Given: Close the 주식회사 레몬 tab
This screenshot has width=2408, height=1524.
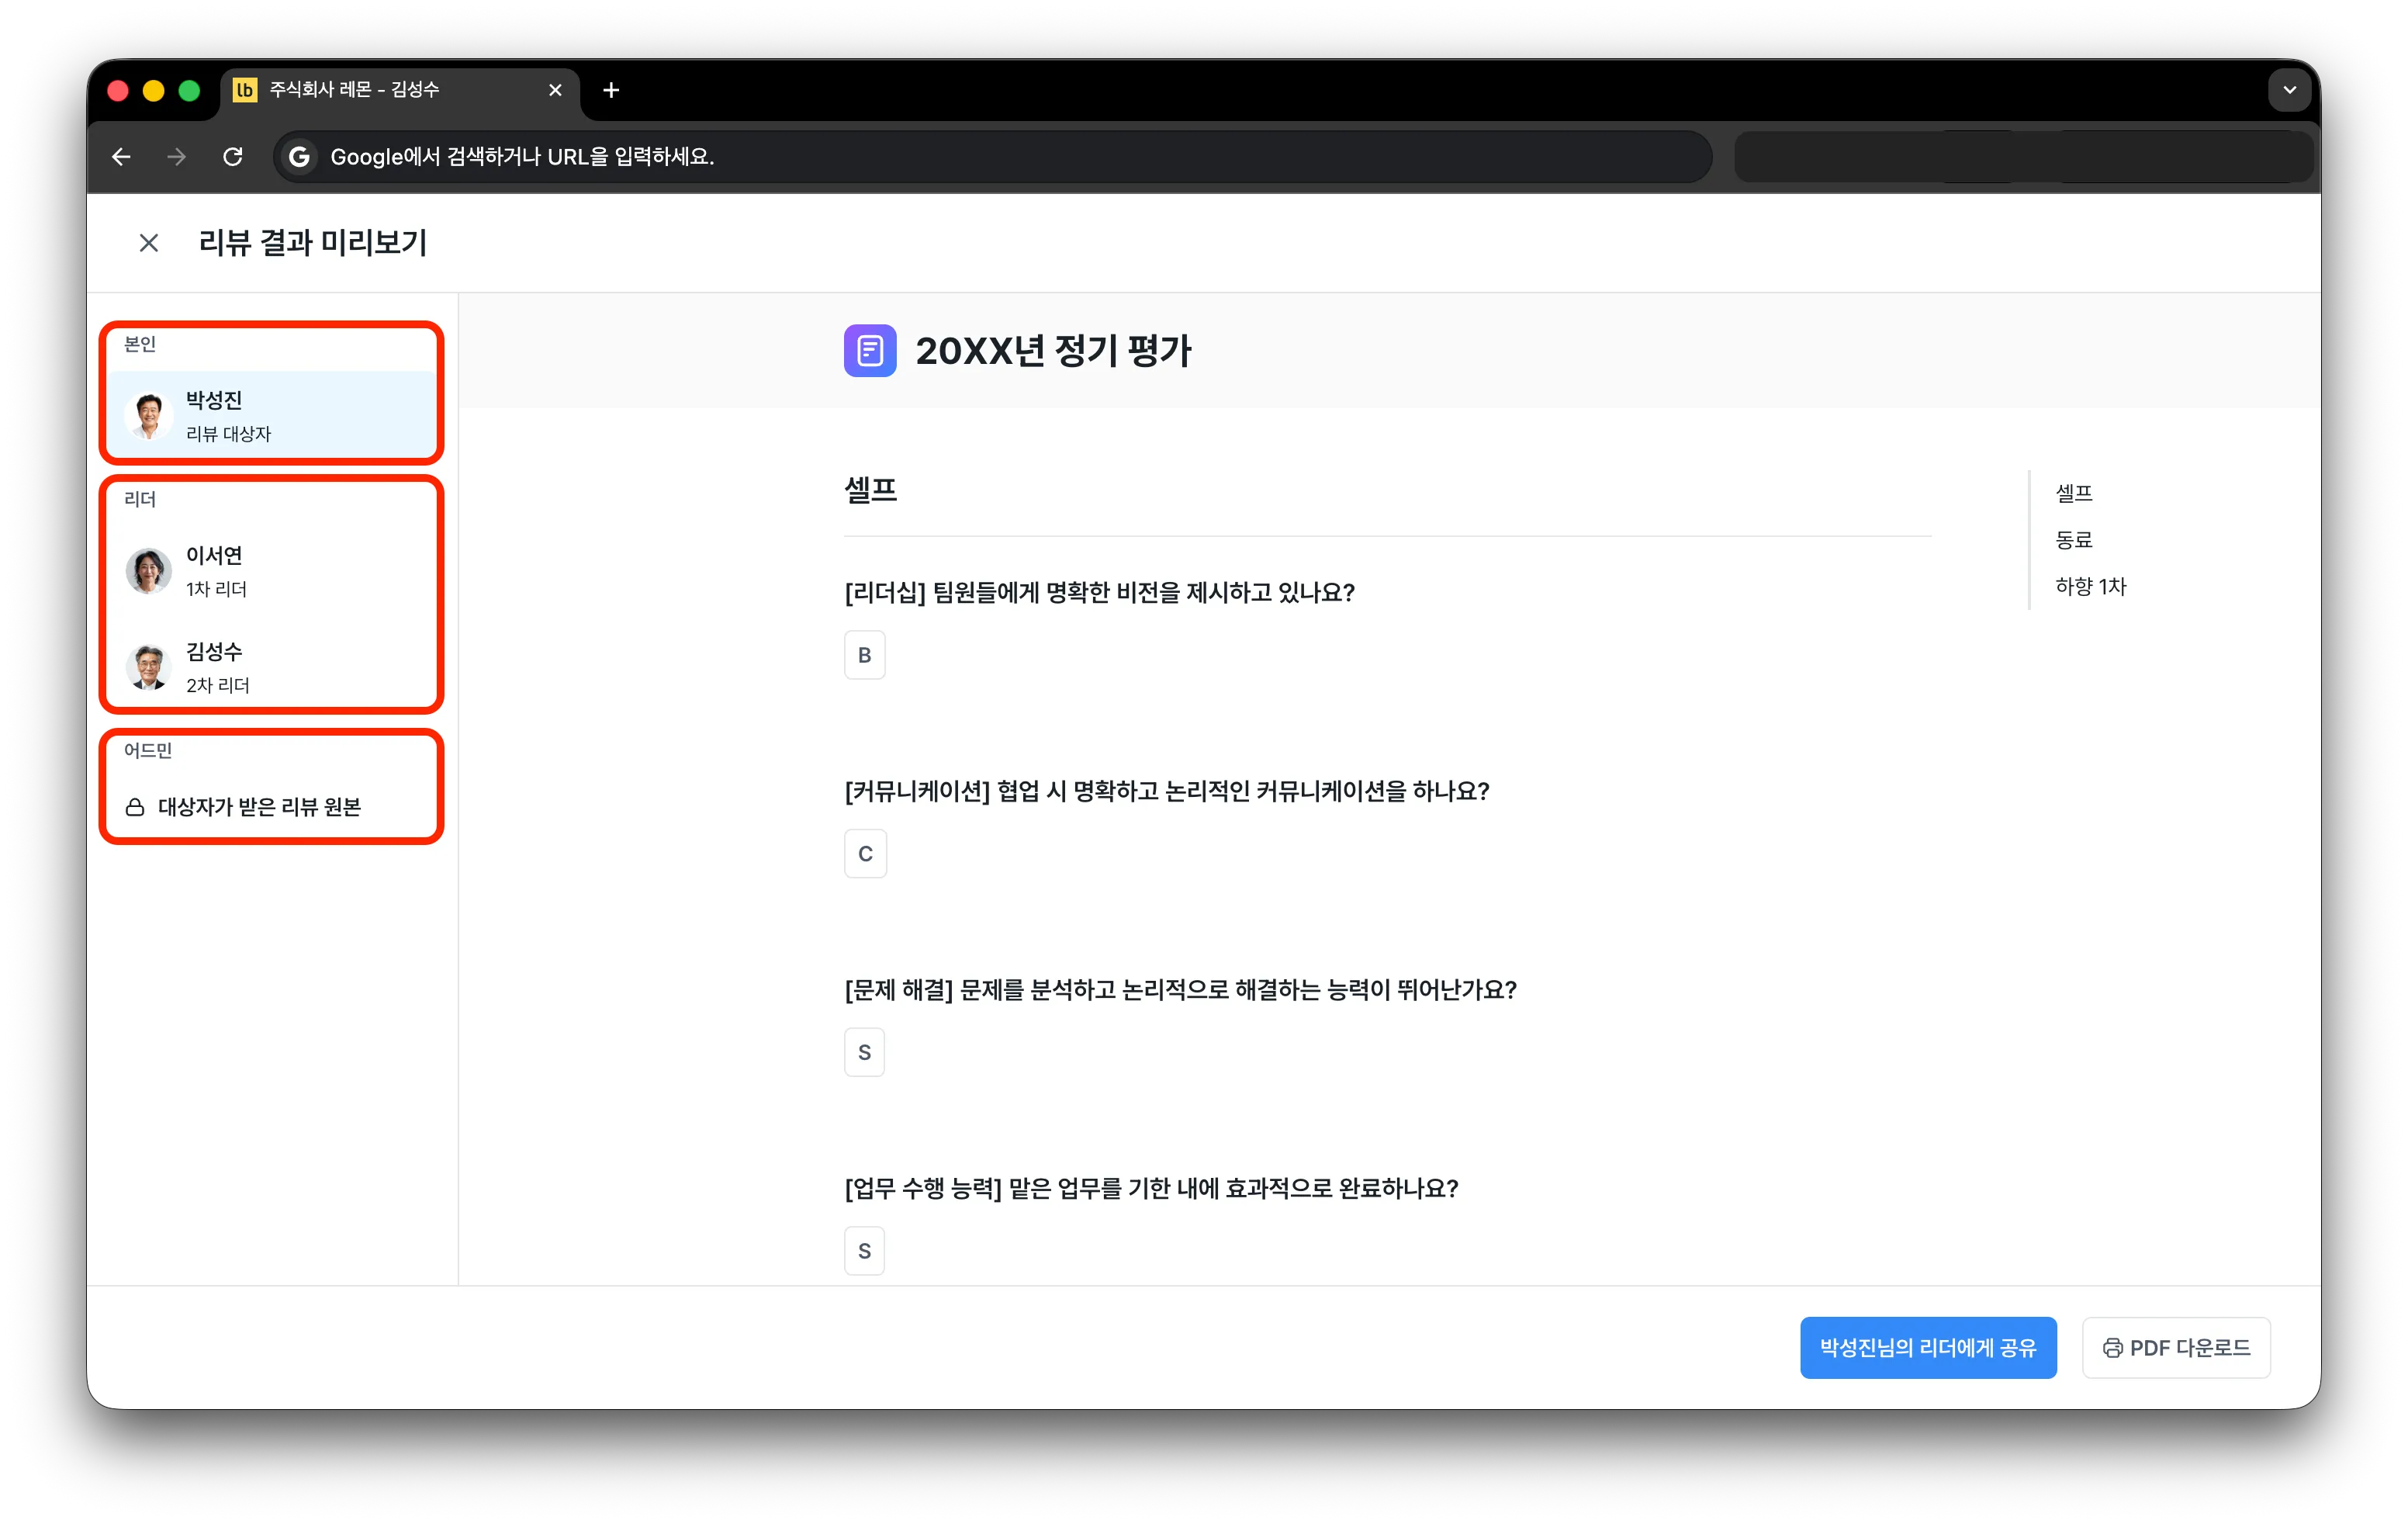Looking at the screenshot, I should coord(555,90).
